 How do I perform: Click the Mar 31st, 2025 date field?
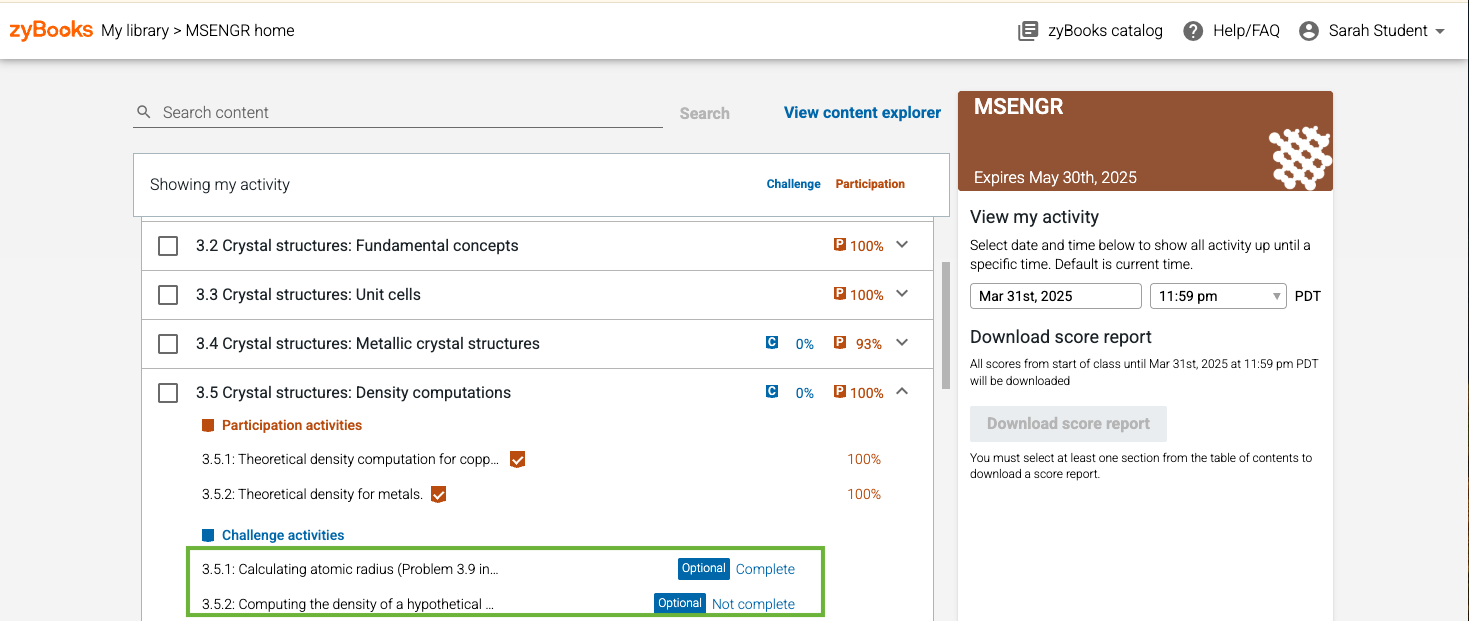pyautogui.click(x=1056, y=296)
